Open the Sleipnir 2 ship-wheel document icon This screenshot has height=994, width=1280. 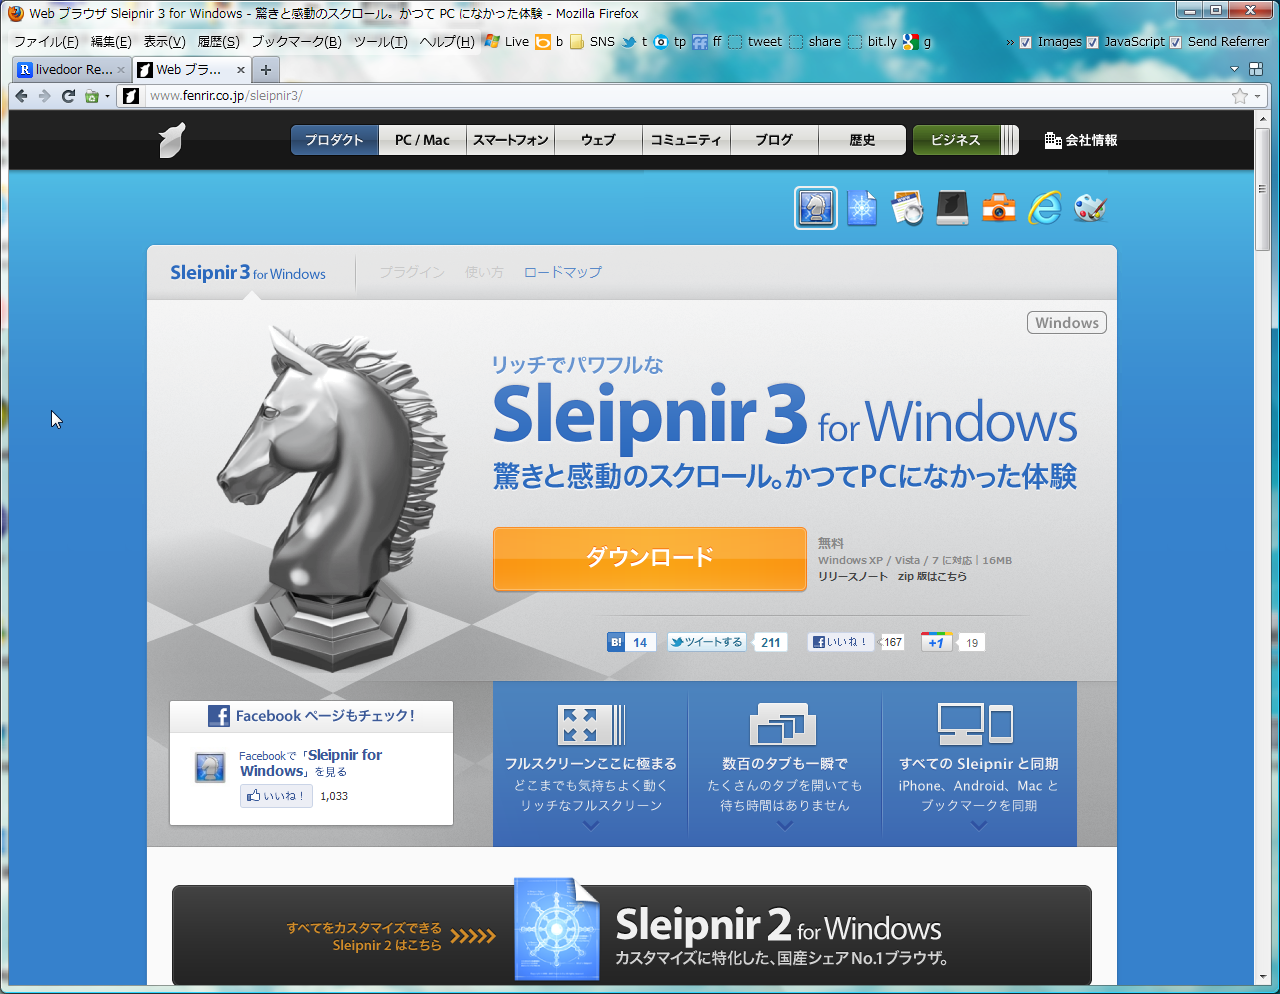point(861,208)
